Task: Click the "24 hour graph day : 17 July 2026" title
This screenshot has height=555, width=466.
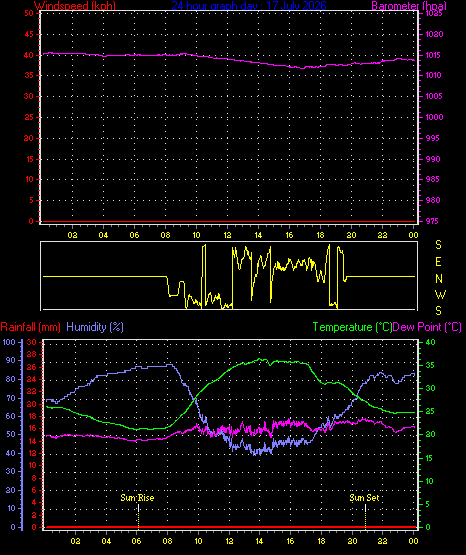Action: (x=249, y=6)
